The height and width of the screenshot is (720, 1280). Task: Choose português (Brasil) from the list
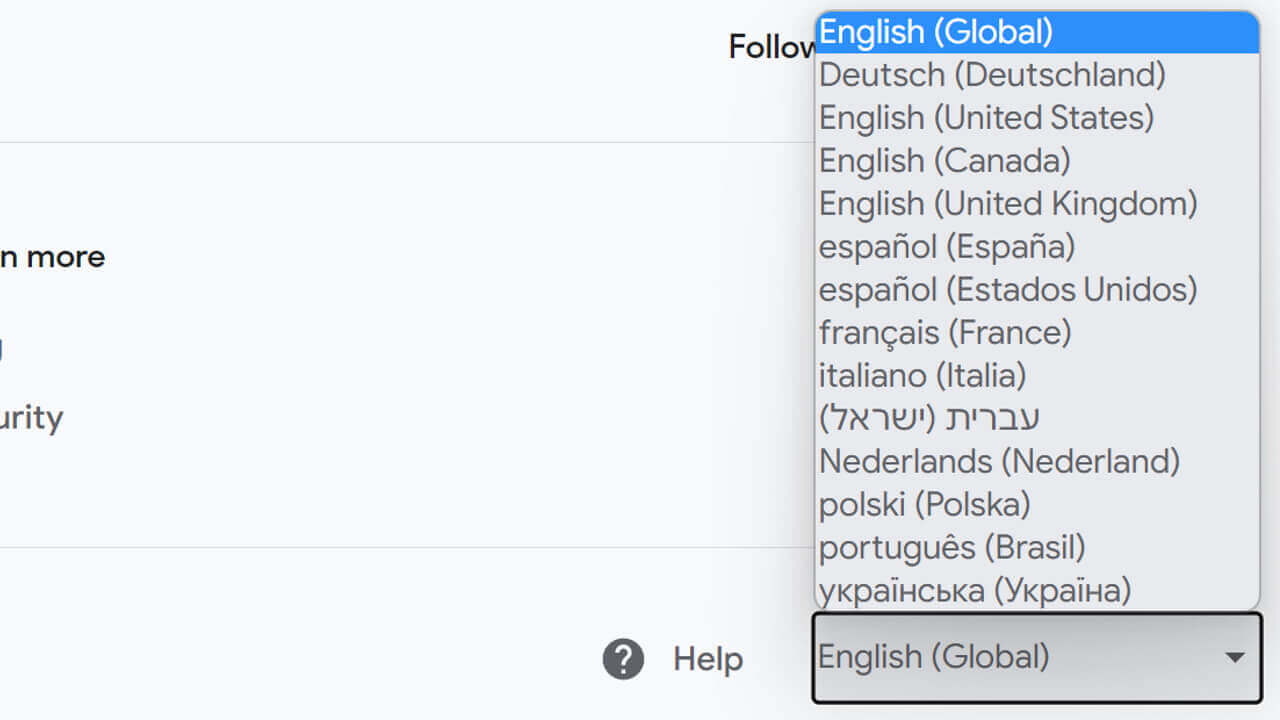(x=952, y=548)
